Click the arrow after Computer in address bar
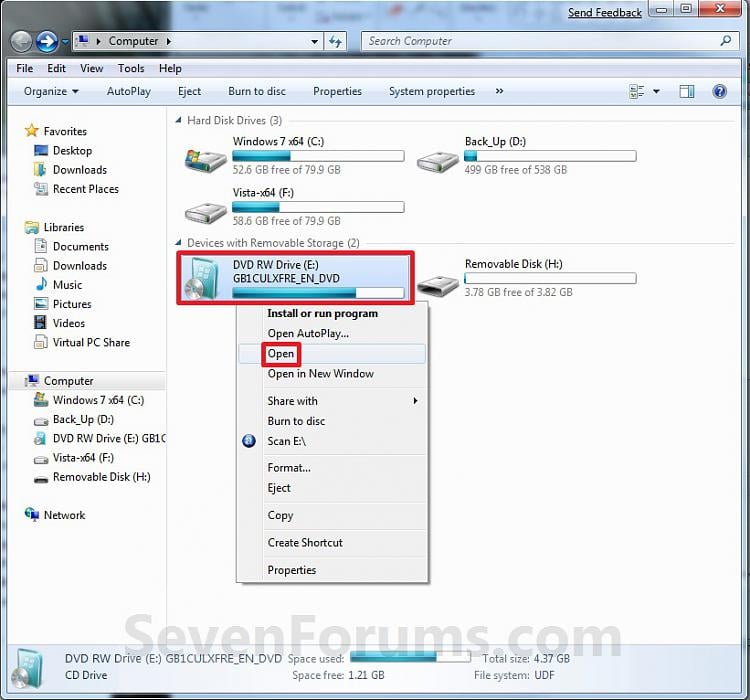 [x=168, y=42]
